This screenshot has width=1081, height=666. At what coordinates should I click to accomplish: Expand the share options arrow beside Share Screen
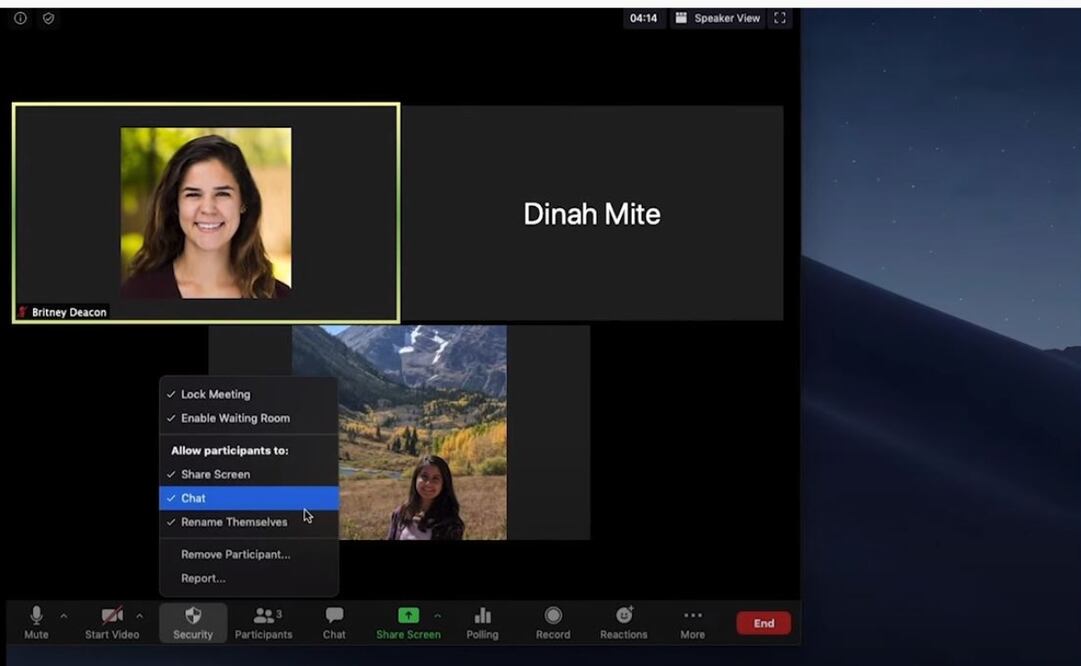pyautogui.click(x=437, y=616)
